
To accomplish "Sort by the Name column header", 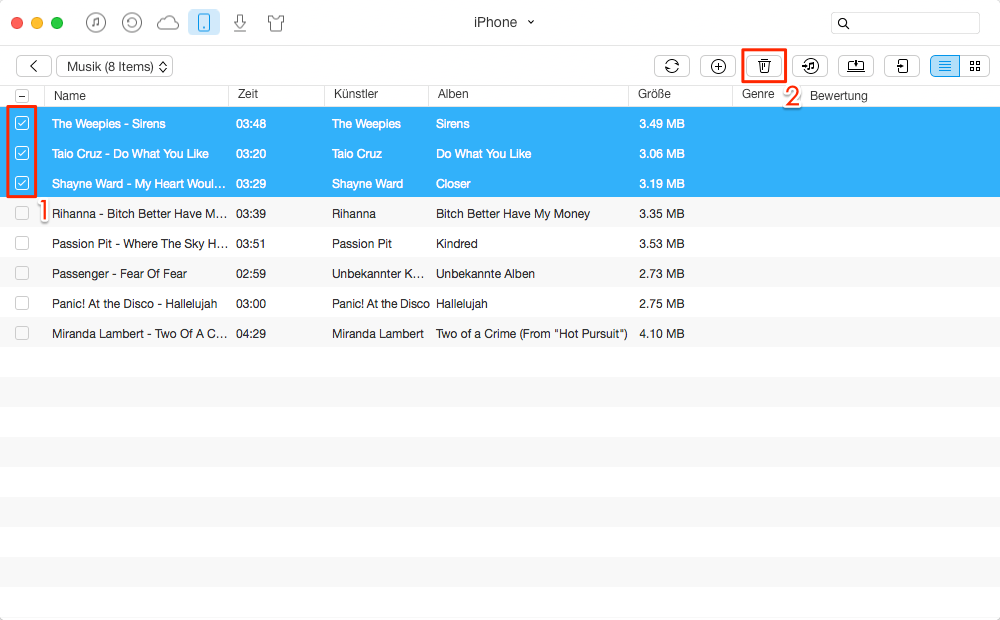I will click(70, 96).
